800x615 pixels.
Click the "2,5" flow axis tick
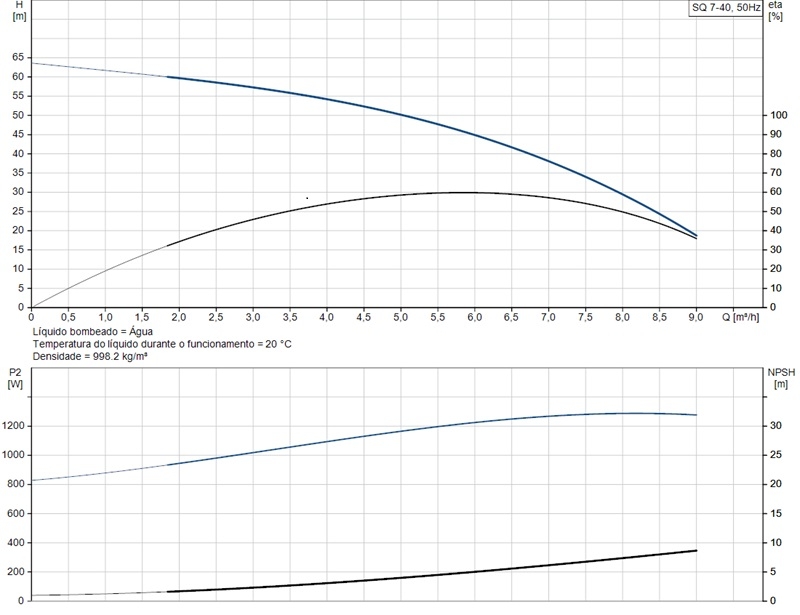click(x=216, y=317)
